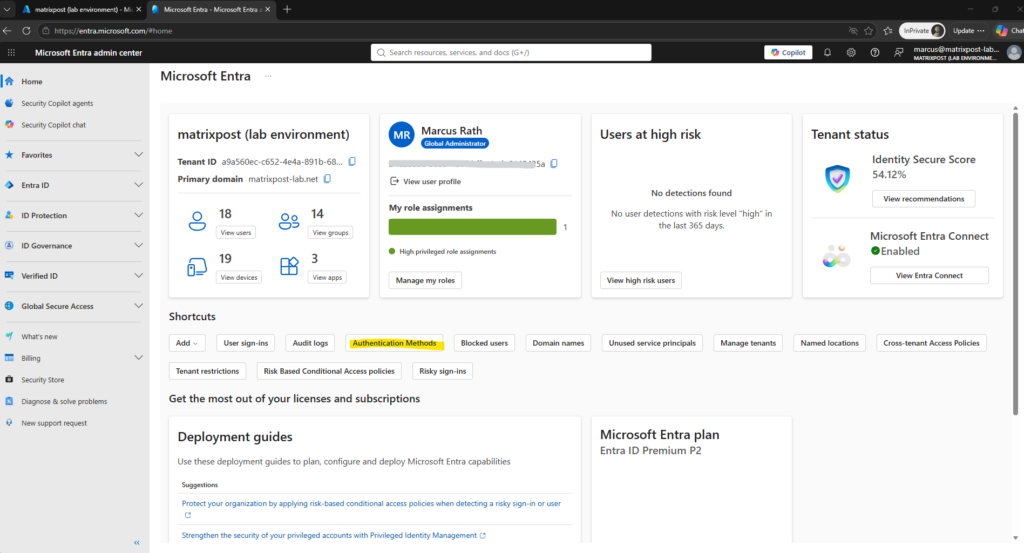Click the account avatar in header
This screenshot has width=1024, height=553.
[x=1014, y=53]
